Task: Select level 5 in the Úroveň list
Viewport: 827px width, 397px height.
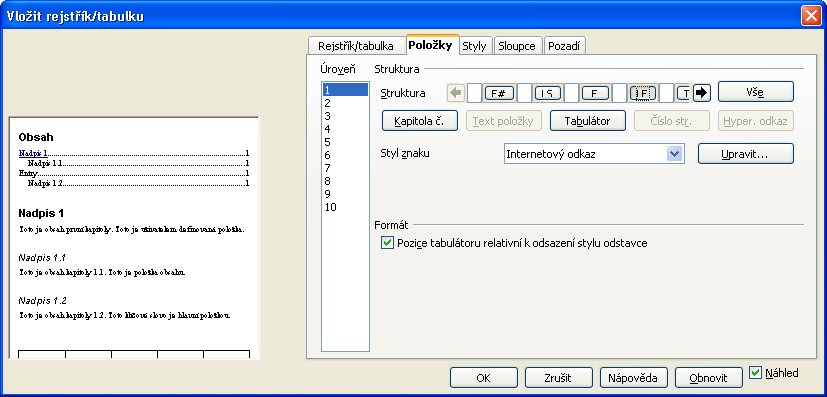Action: tap(345, 142)
